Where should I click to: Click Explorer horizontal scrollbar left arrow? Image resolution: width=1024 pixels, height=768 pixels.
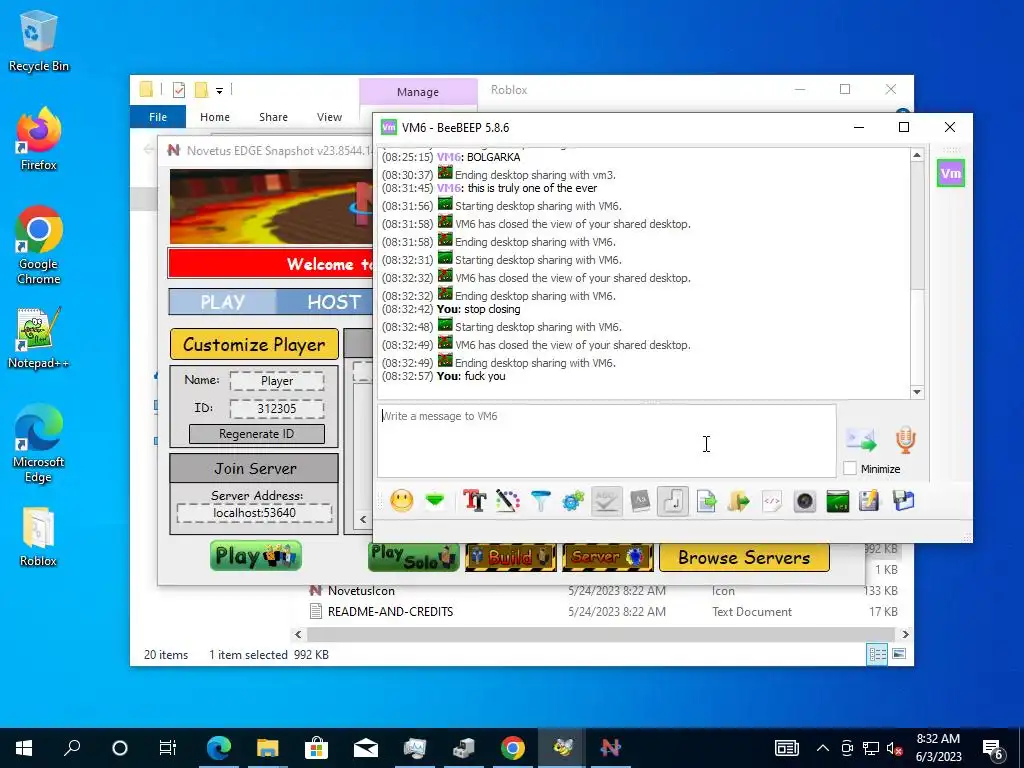tap(298, 634)
